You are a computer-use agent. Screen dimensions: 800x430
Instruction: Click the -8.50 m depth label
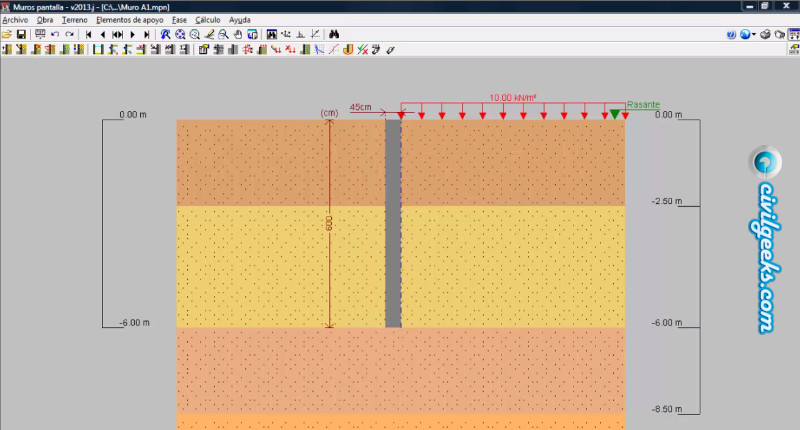(x=667, y=409)
